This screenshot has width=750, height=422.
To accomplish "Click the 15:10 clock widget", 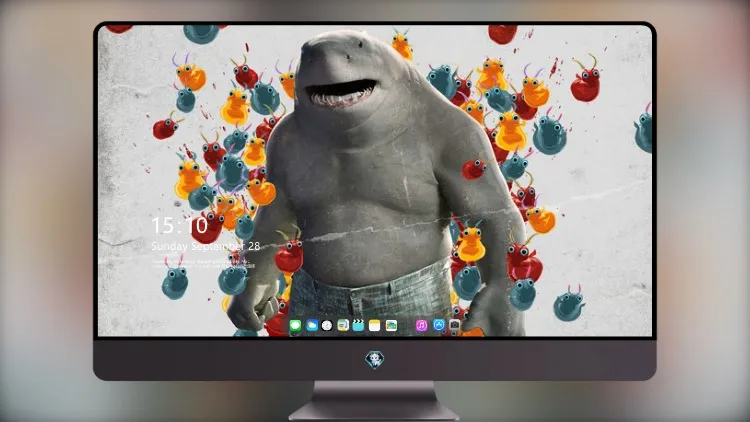I will click(179, 225).
